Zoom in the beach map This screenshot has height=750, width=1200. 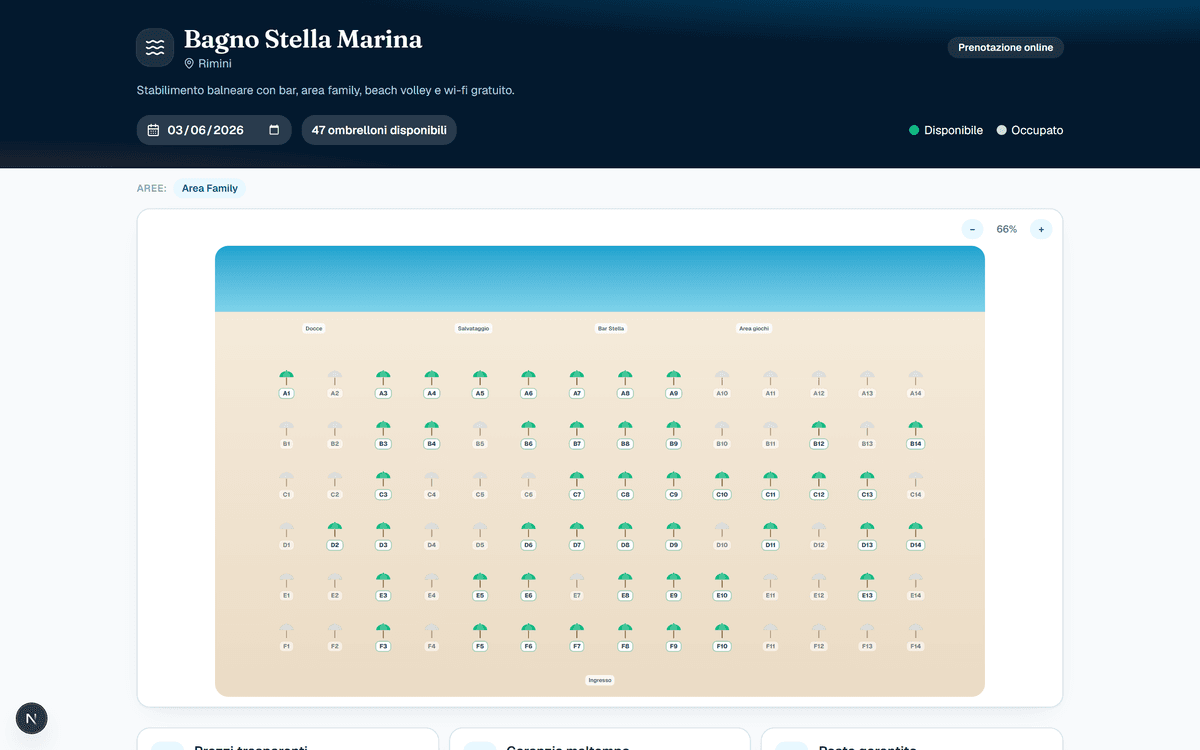point(1041,229)
